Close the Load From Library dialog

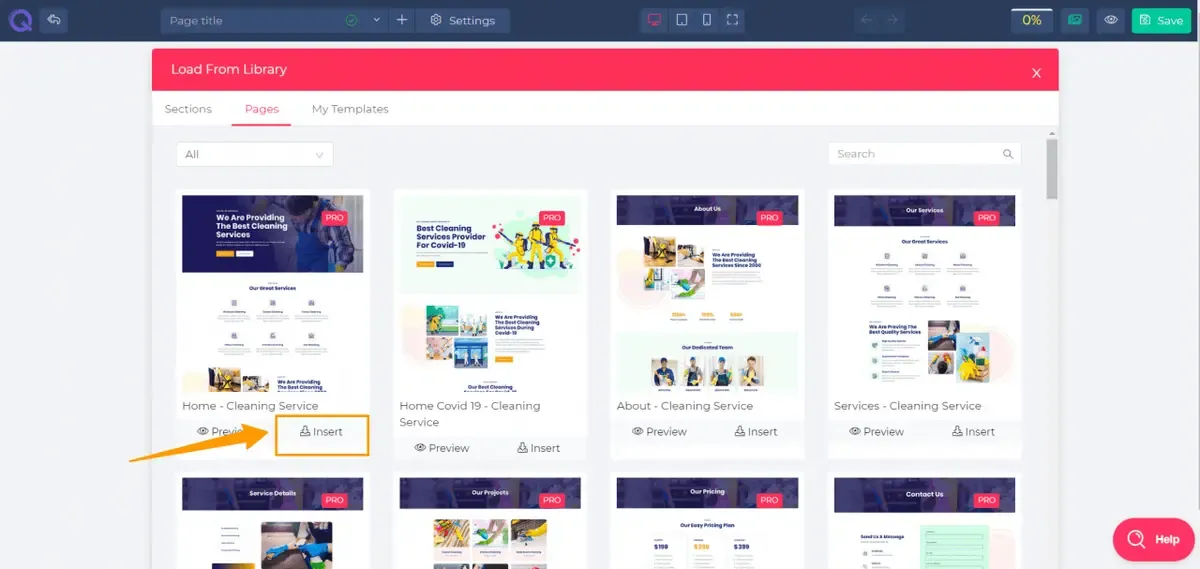pyautogui.click(x=1036, y=73)
